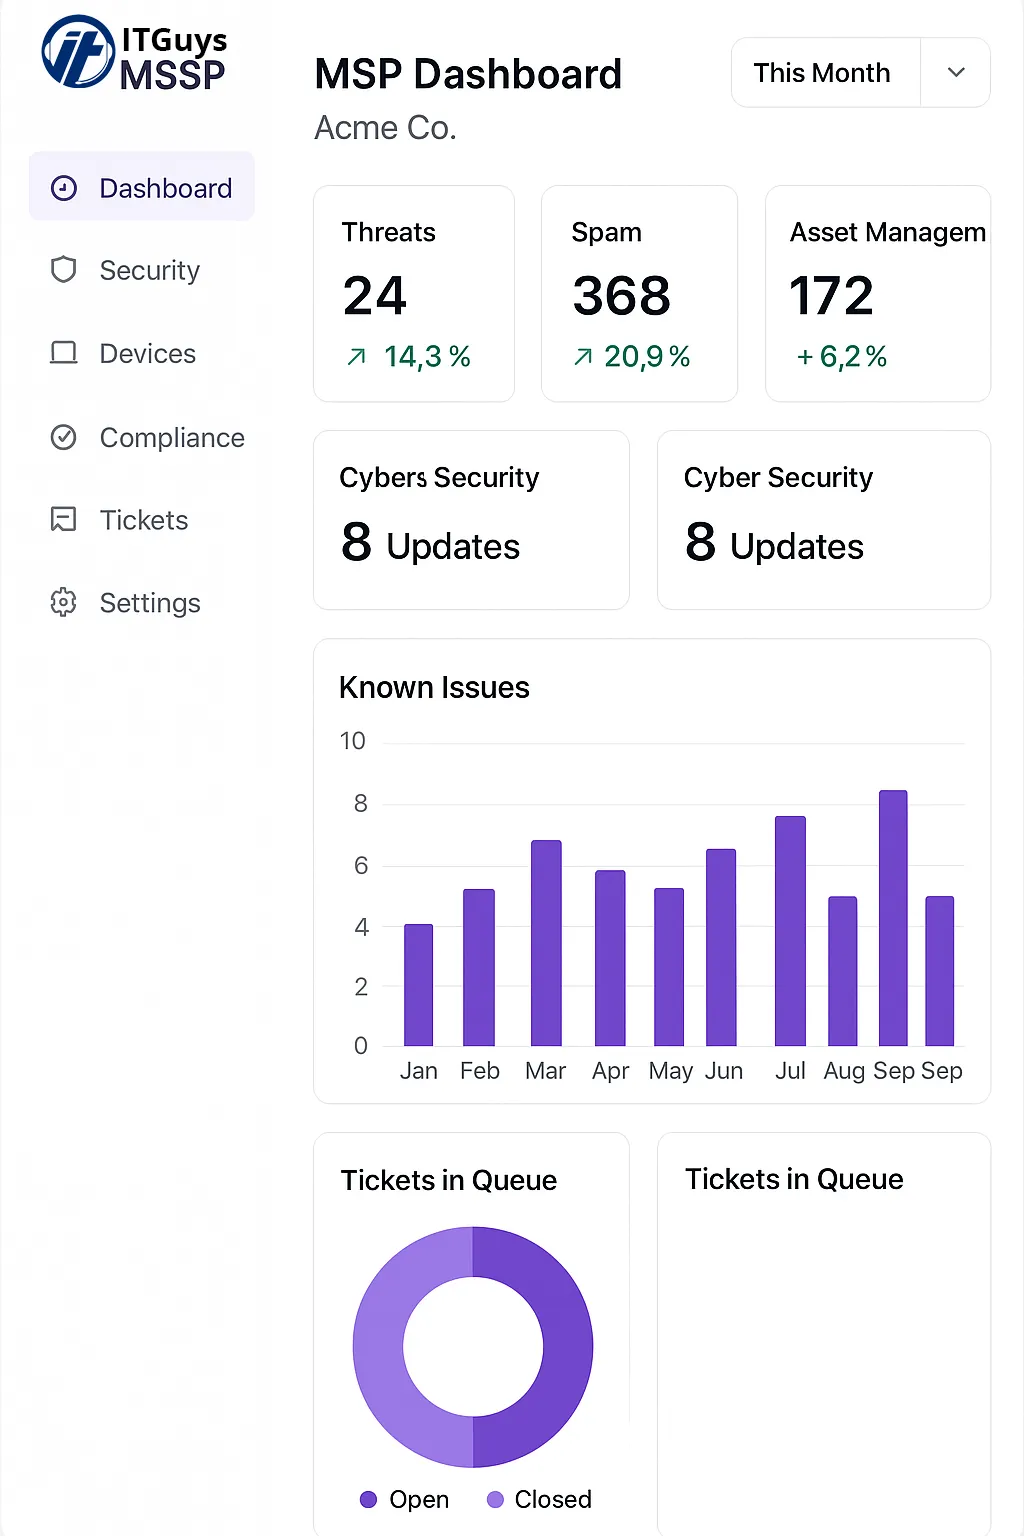
Task: Click the Jul bar in Known Issues
Action: [790, 931]
